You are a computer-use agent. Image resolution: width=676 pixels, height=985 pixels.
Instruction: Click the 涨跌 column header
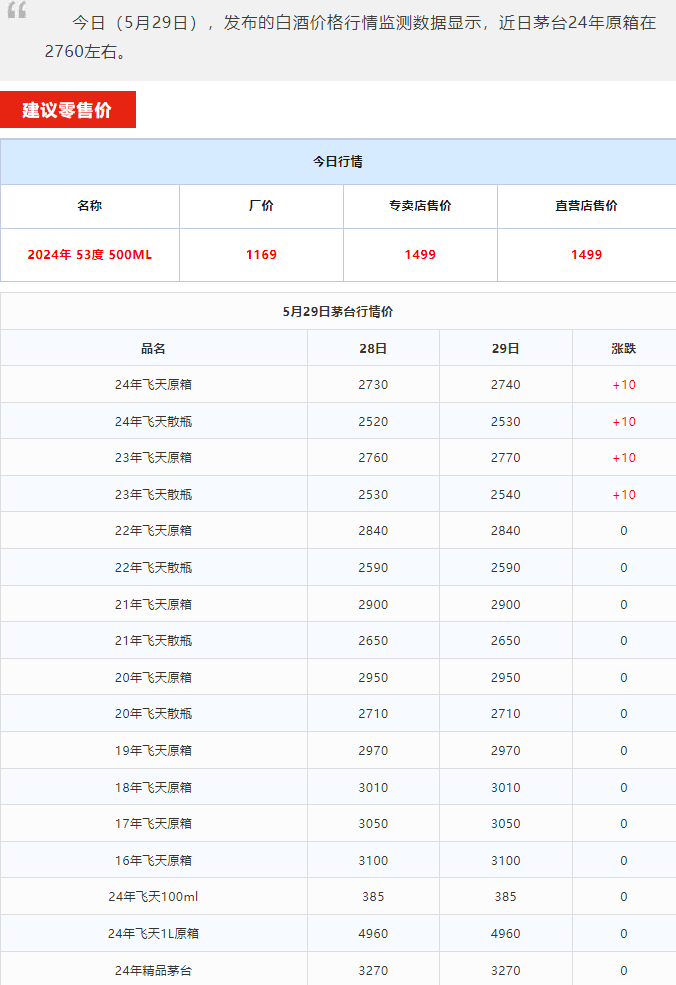tap(623, 349)
